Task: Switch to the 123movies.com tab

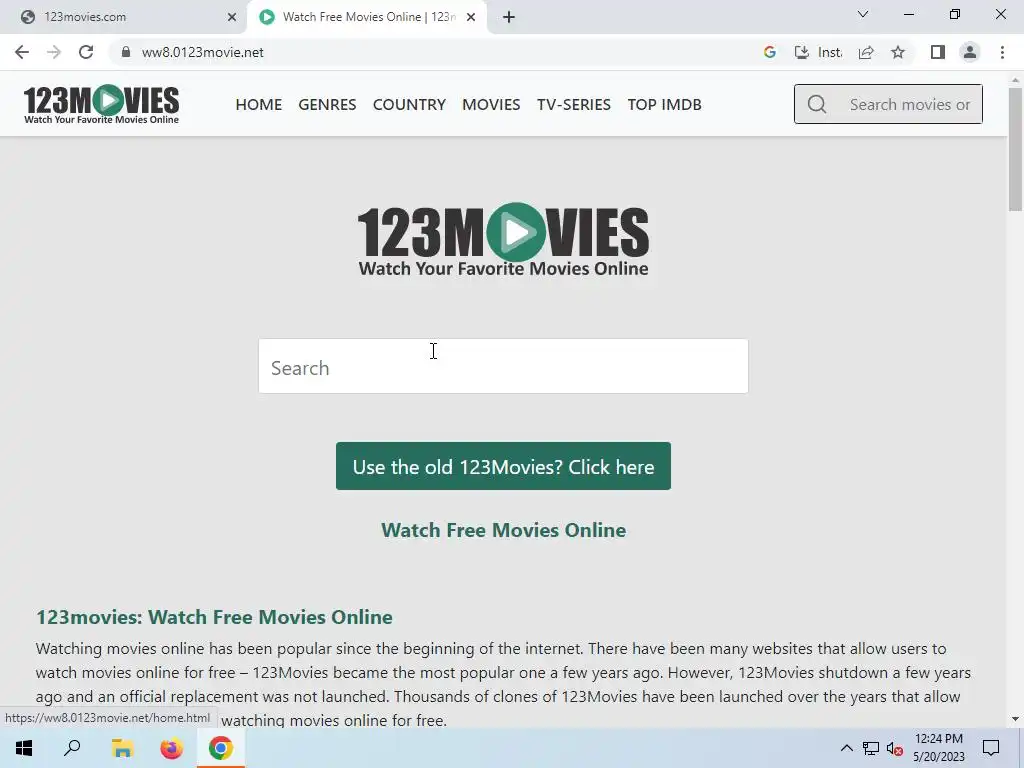Action: [x=123, y=17]
